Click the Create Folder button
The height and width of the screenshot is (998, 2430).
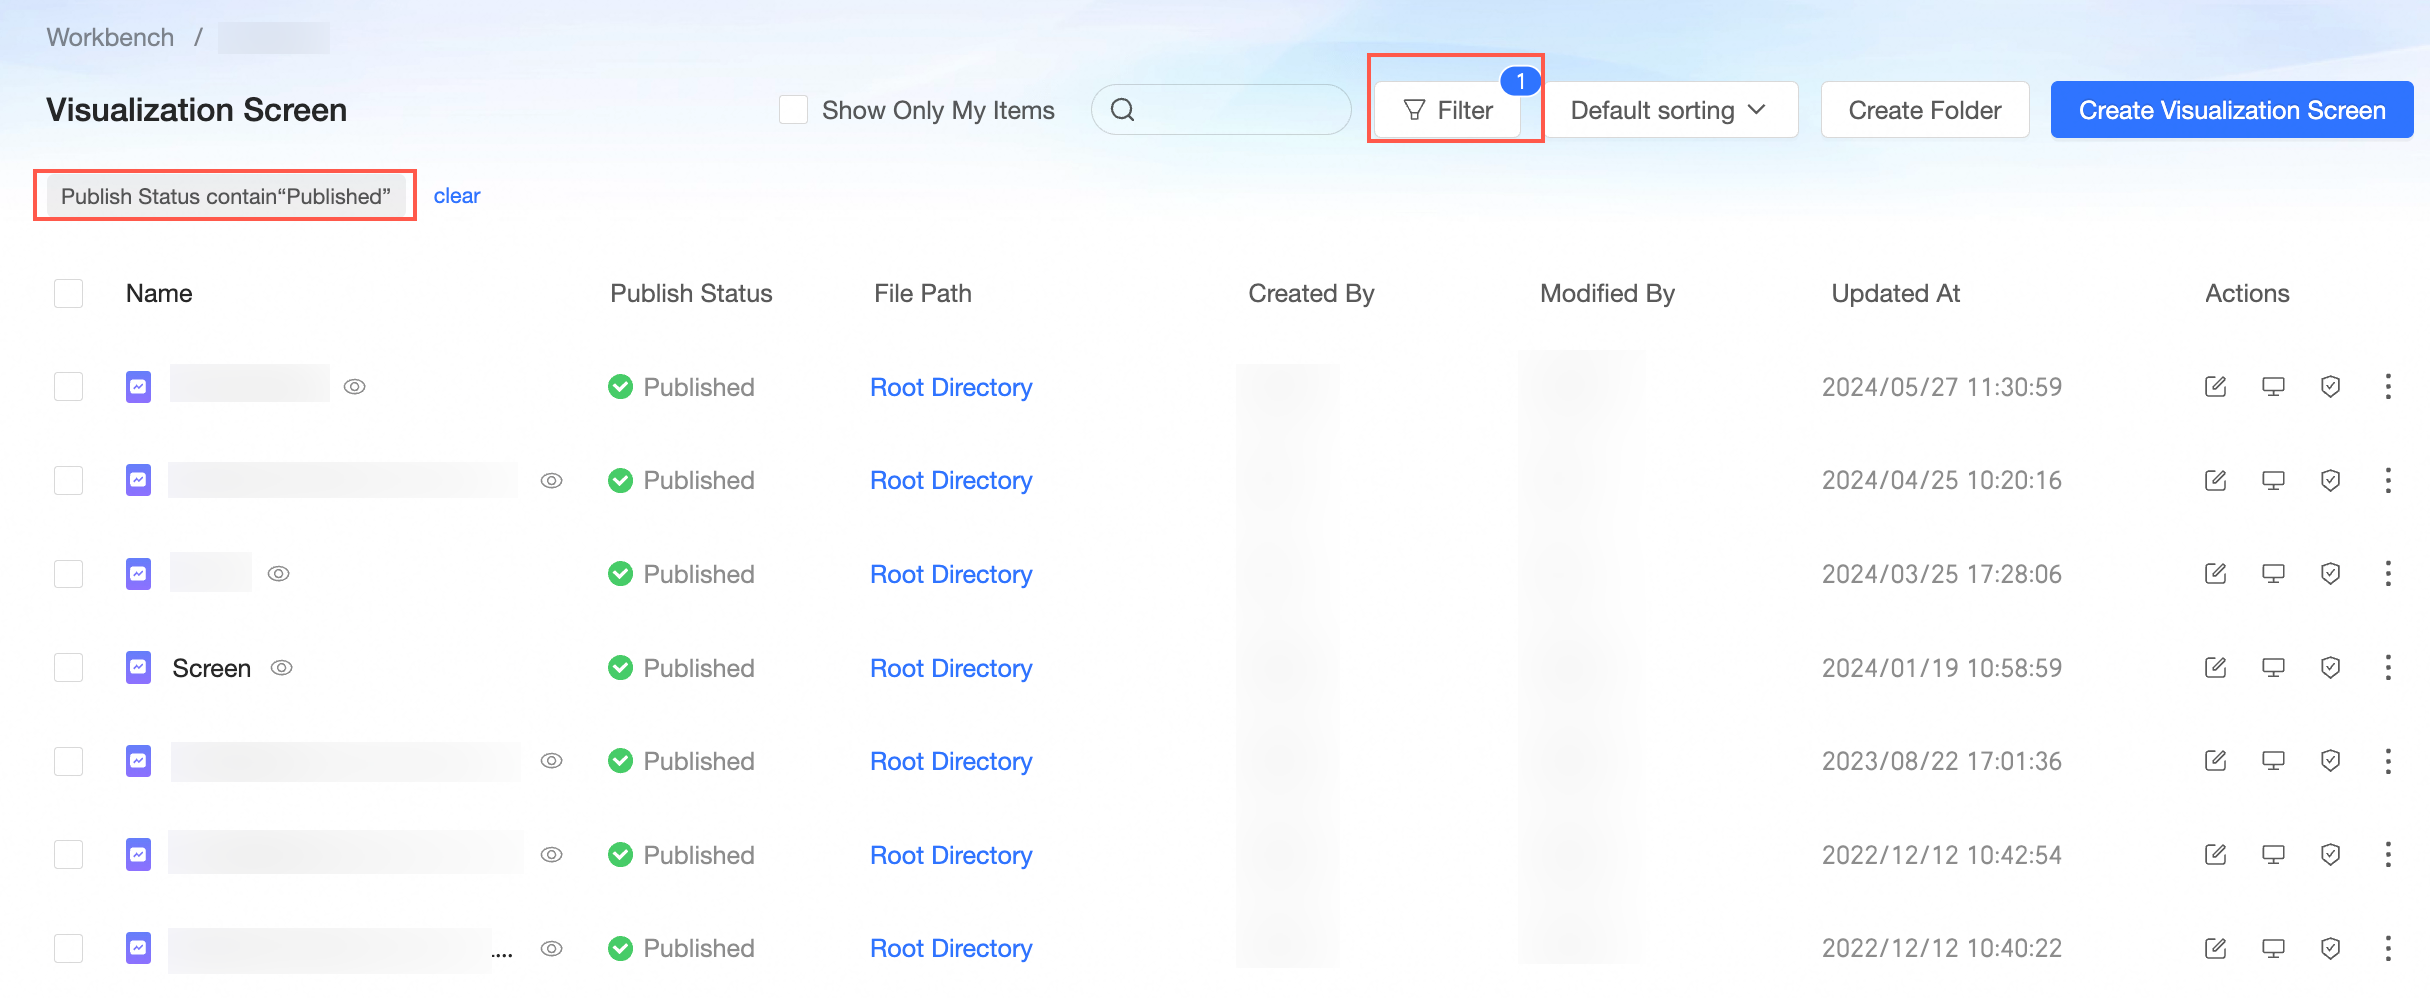tap(1925, 110)
